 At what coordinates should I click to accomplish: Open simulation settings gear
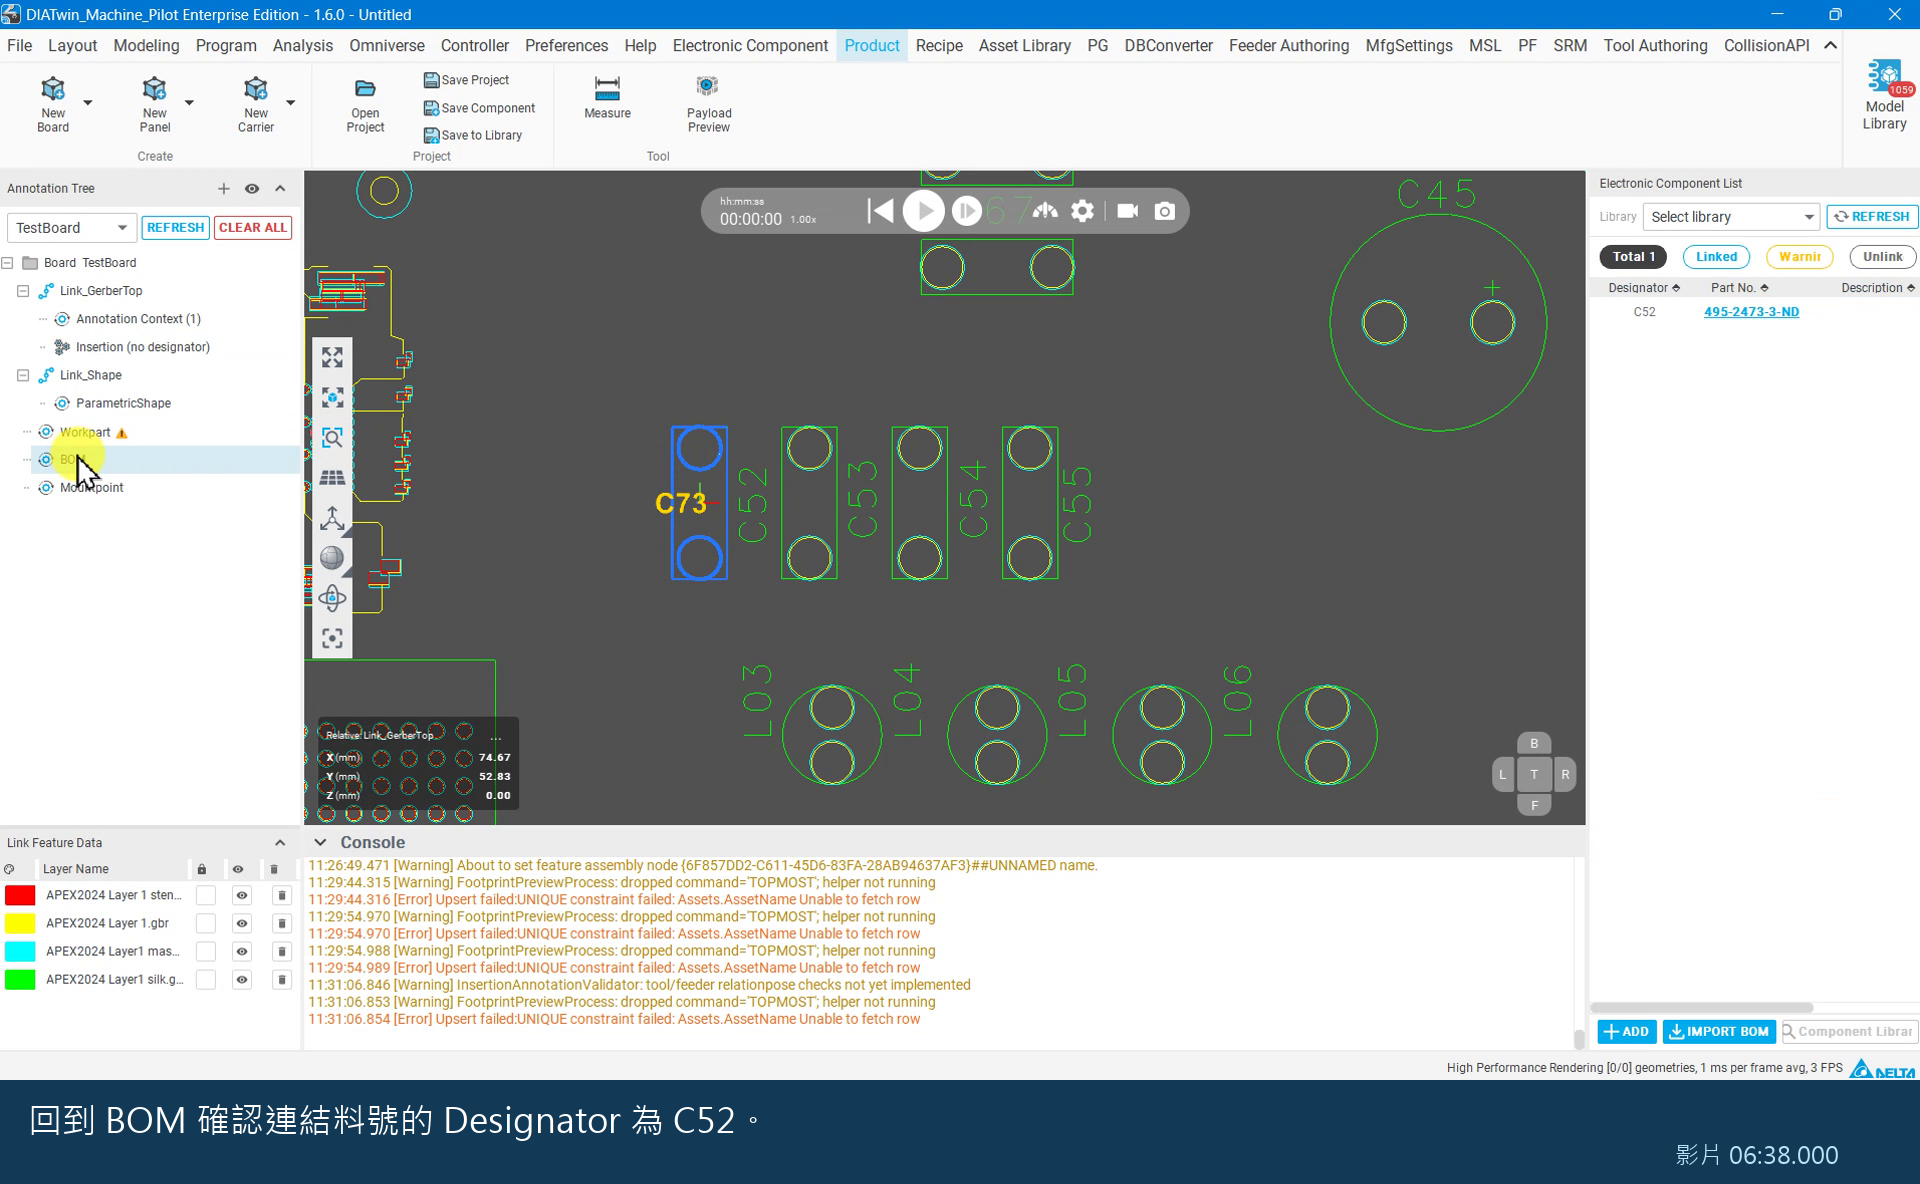coord(1082,211)
